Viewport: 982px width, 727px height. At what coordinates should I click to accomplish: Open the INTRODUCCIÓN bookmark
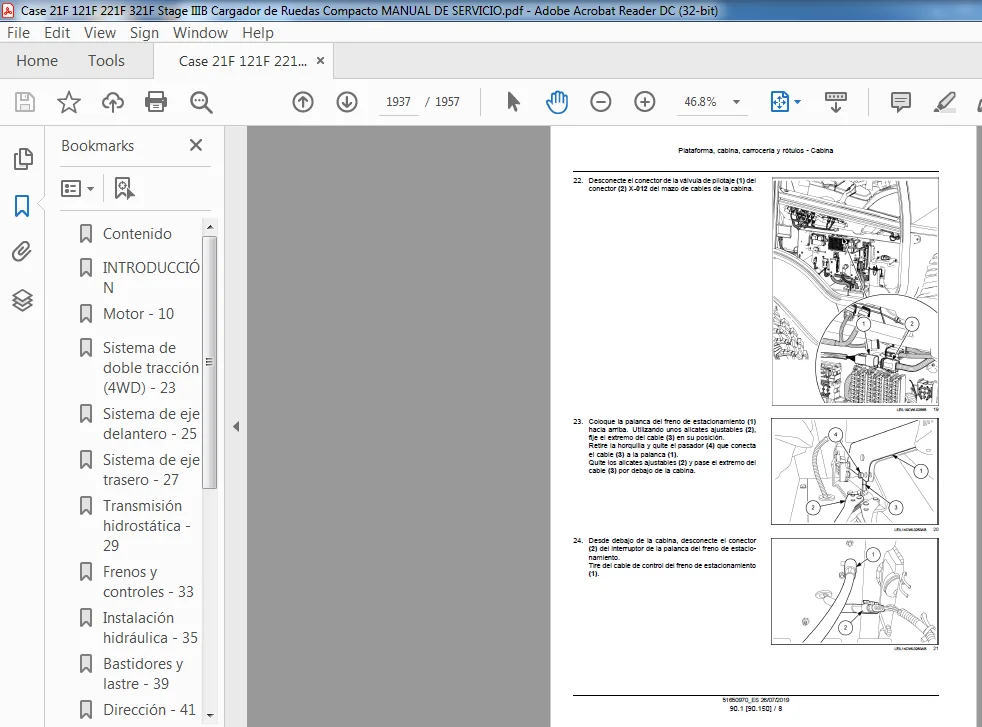151,277
